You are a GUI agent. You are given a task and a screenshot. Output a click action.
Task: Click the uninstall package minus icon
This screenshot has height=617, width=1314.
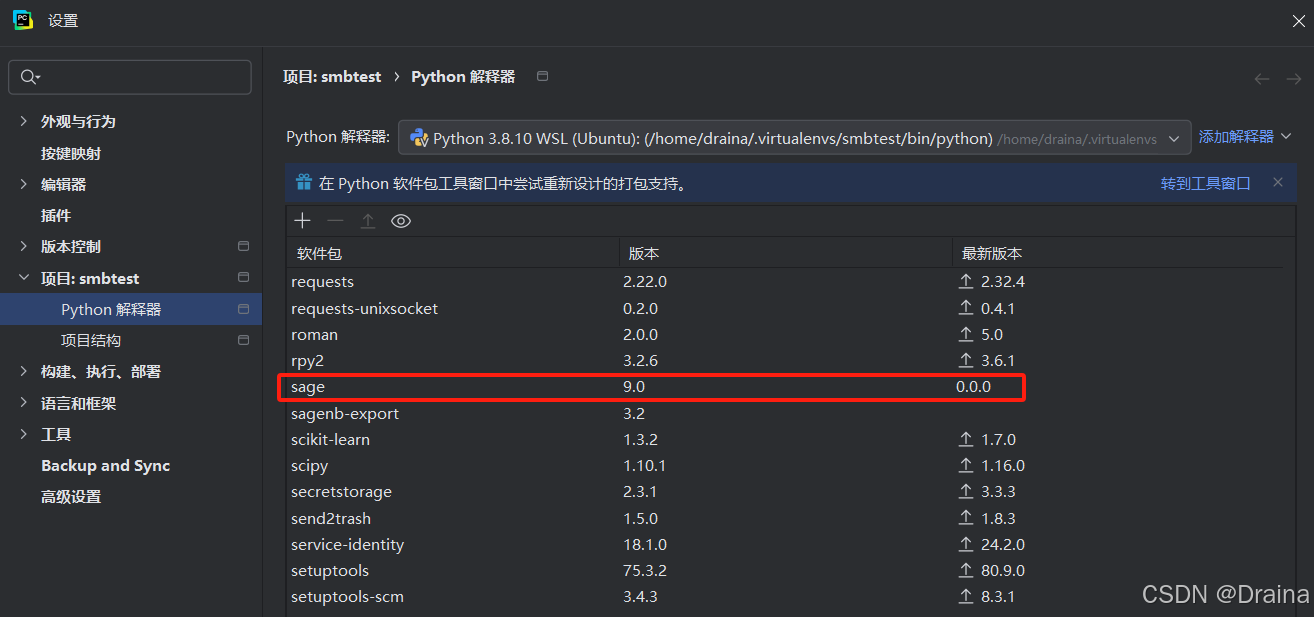[335, 221]
